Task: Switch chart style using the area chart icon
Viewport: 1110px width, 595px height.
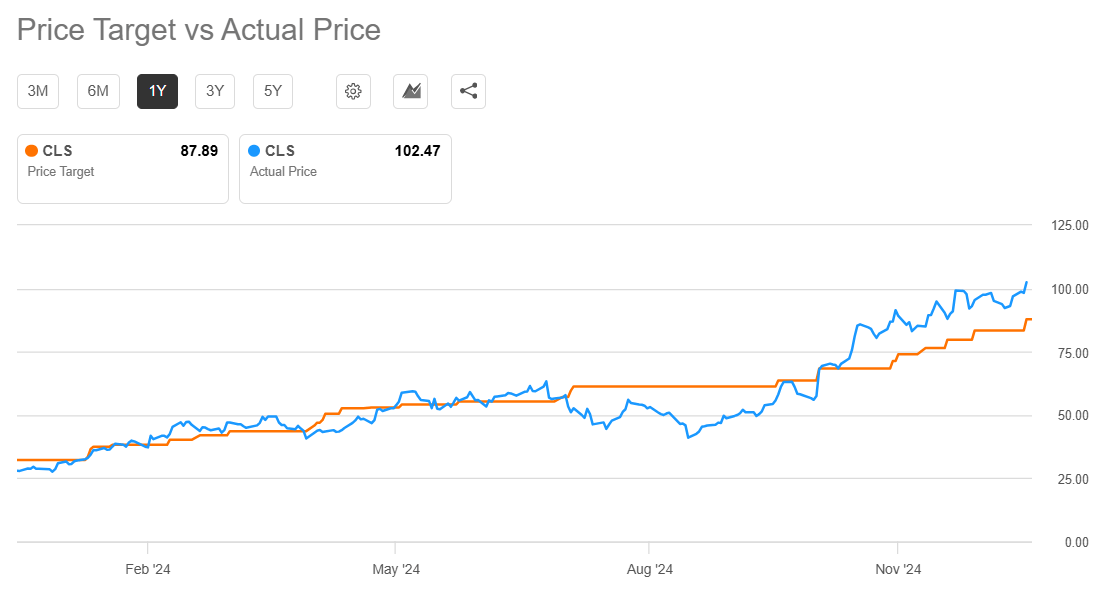Action: click(410, 91)
